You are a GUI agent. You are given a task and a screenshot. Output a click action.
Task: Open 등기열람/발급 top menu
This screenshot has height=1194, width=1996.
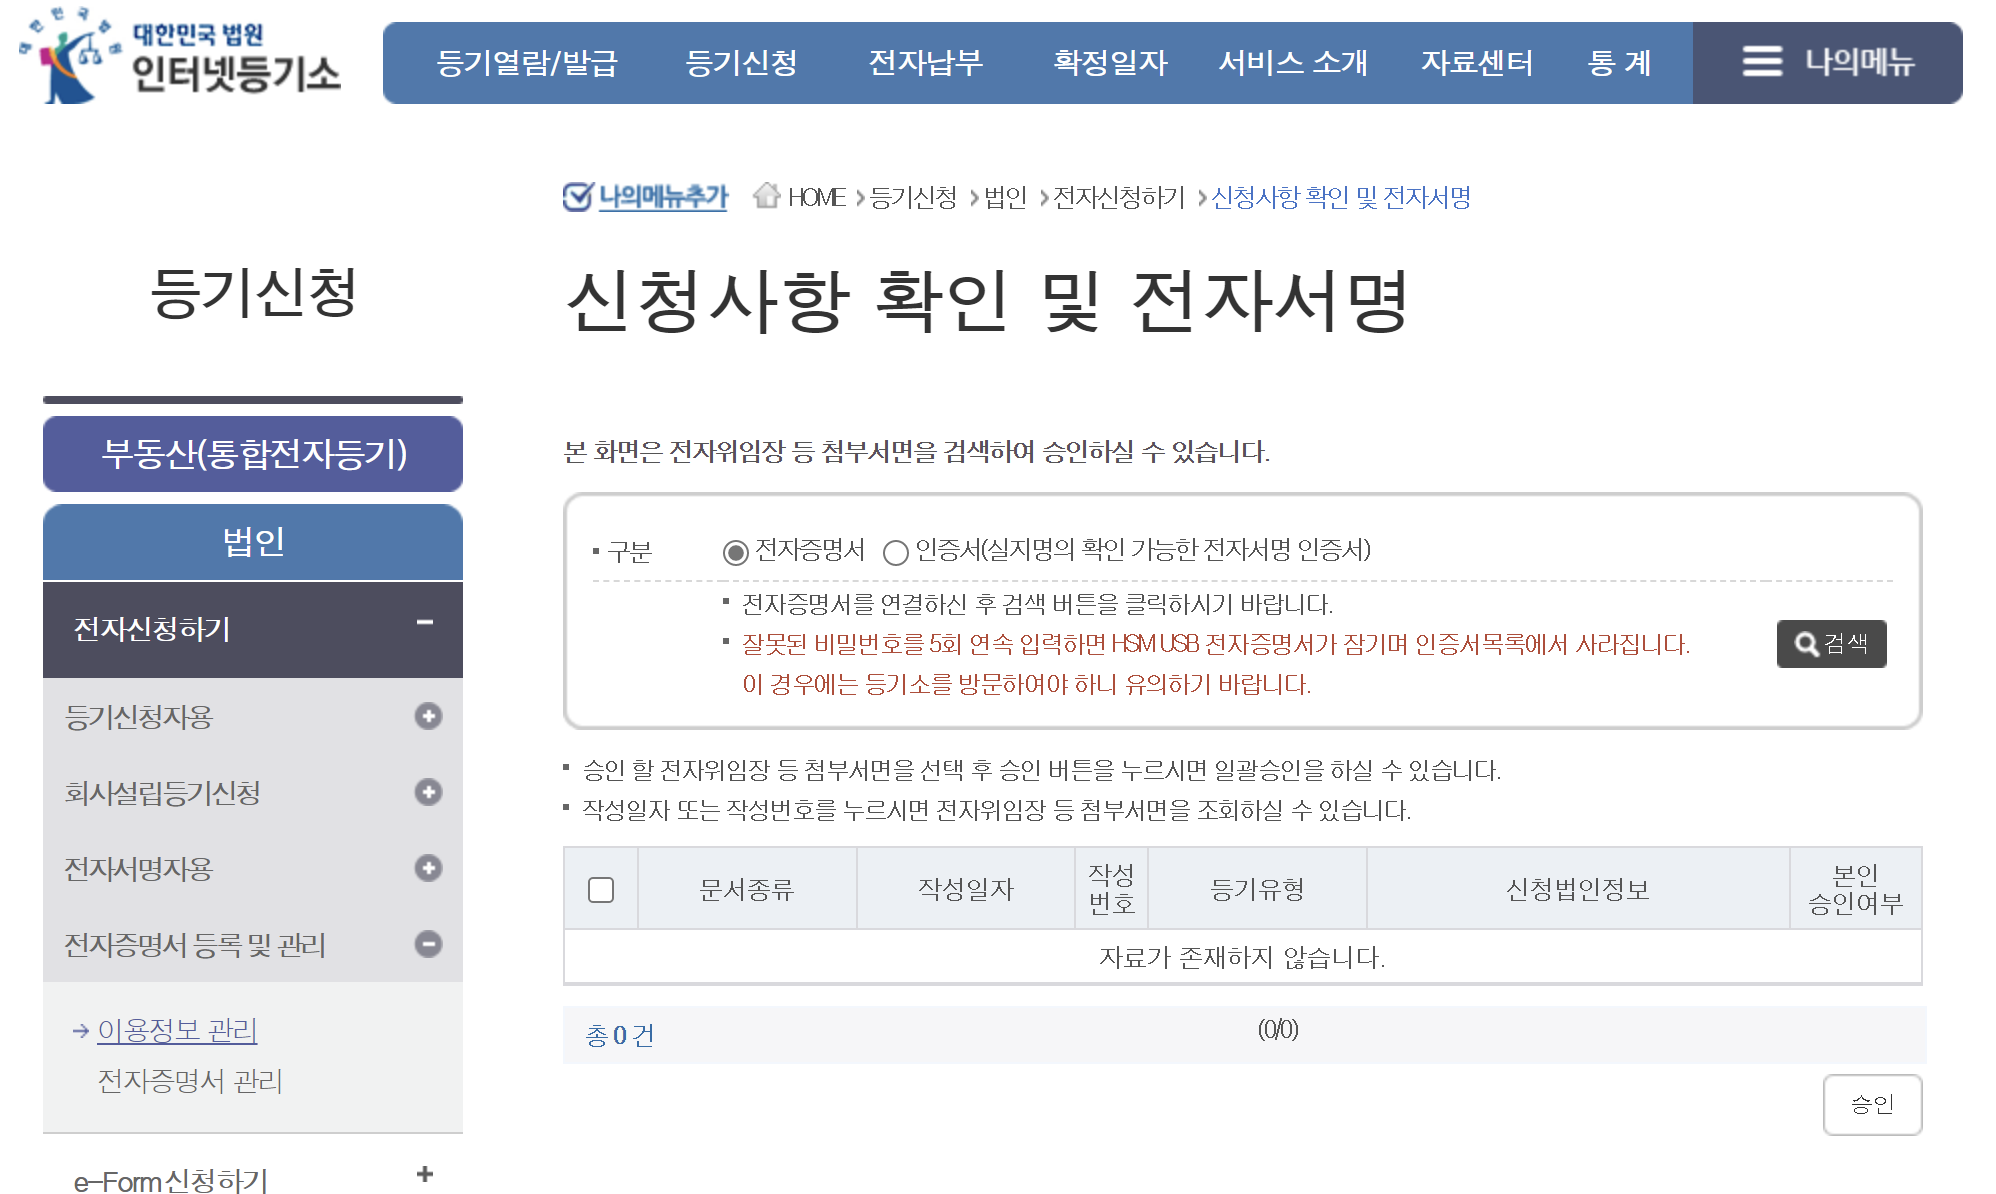(x=527, y=63)
